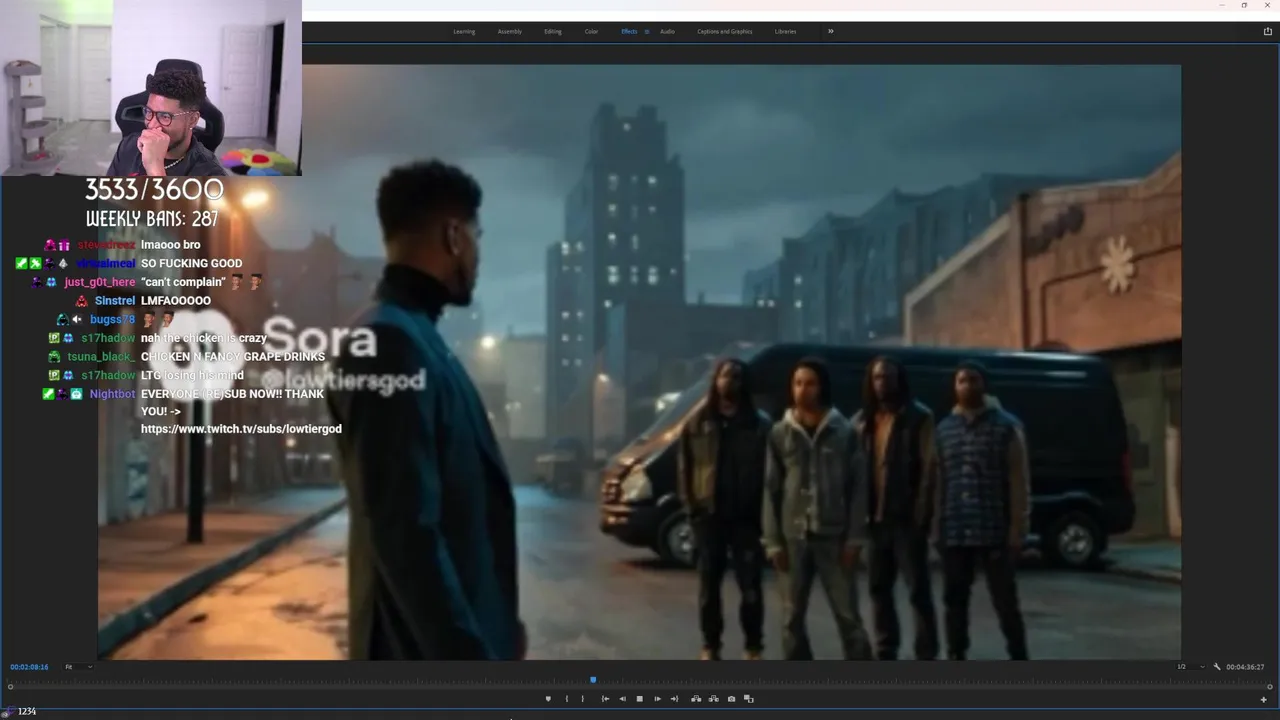
Task: Switch to the Learning workspace
Action: point(464,31)
